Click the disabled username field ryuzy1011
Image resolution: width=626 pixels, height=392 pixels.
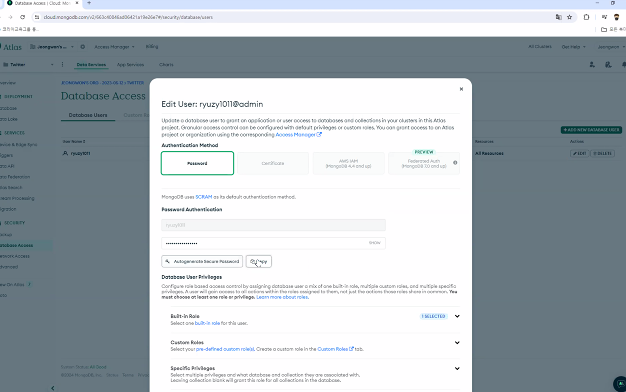point(273,225)
